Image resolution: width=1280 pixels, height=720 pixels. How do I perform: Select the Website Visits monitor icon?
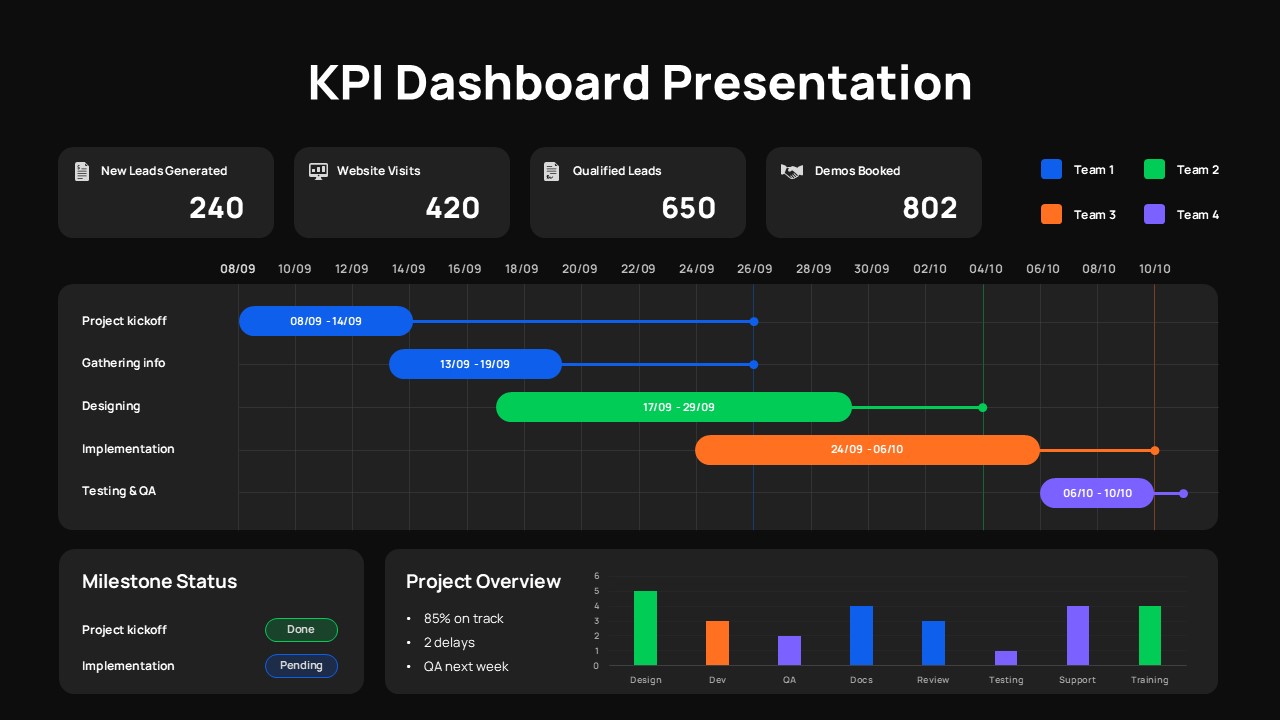(318, 171)
